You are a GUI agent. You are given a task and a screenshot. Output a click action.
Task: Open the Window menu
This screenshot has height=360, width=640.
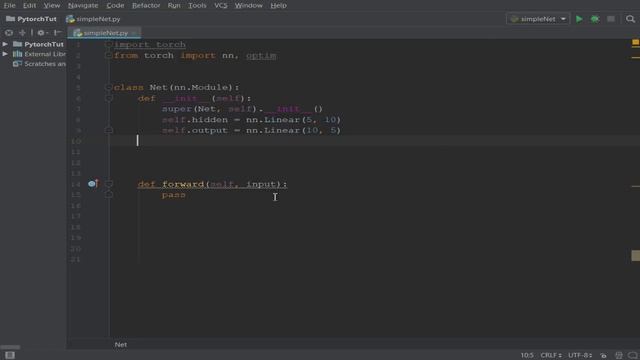click(x=249, y=5)
